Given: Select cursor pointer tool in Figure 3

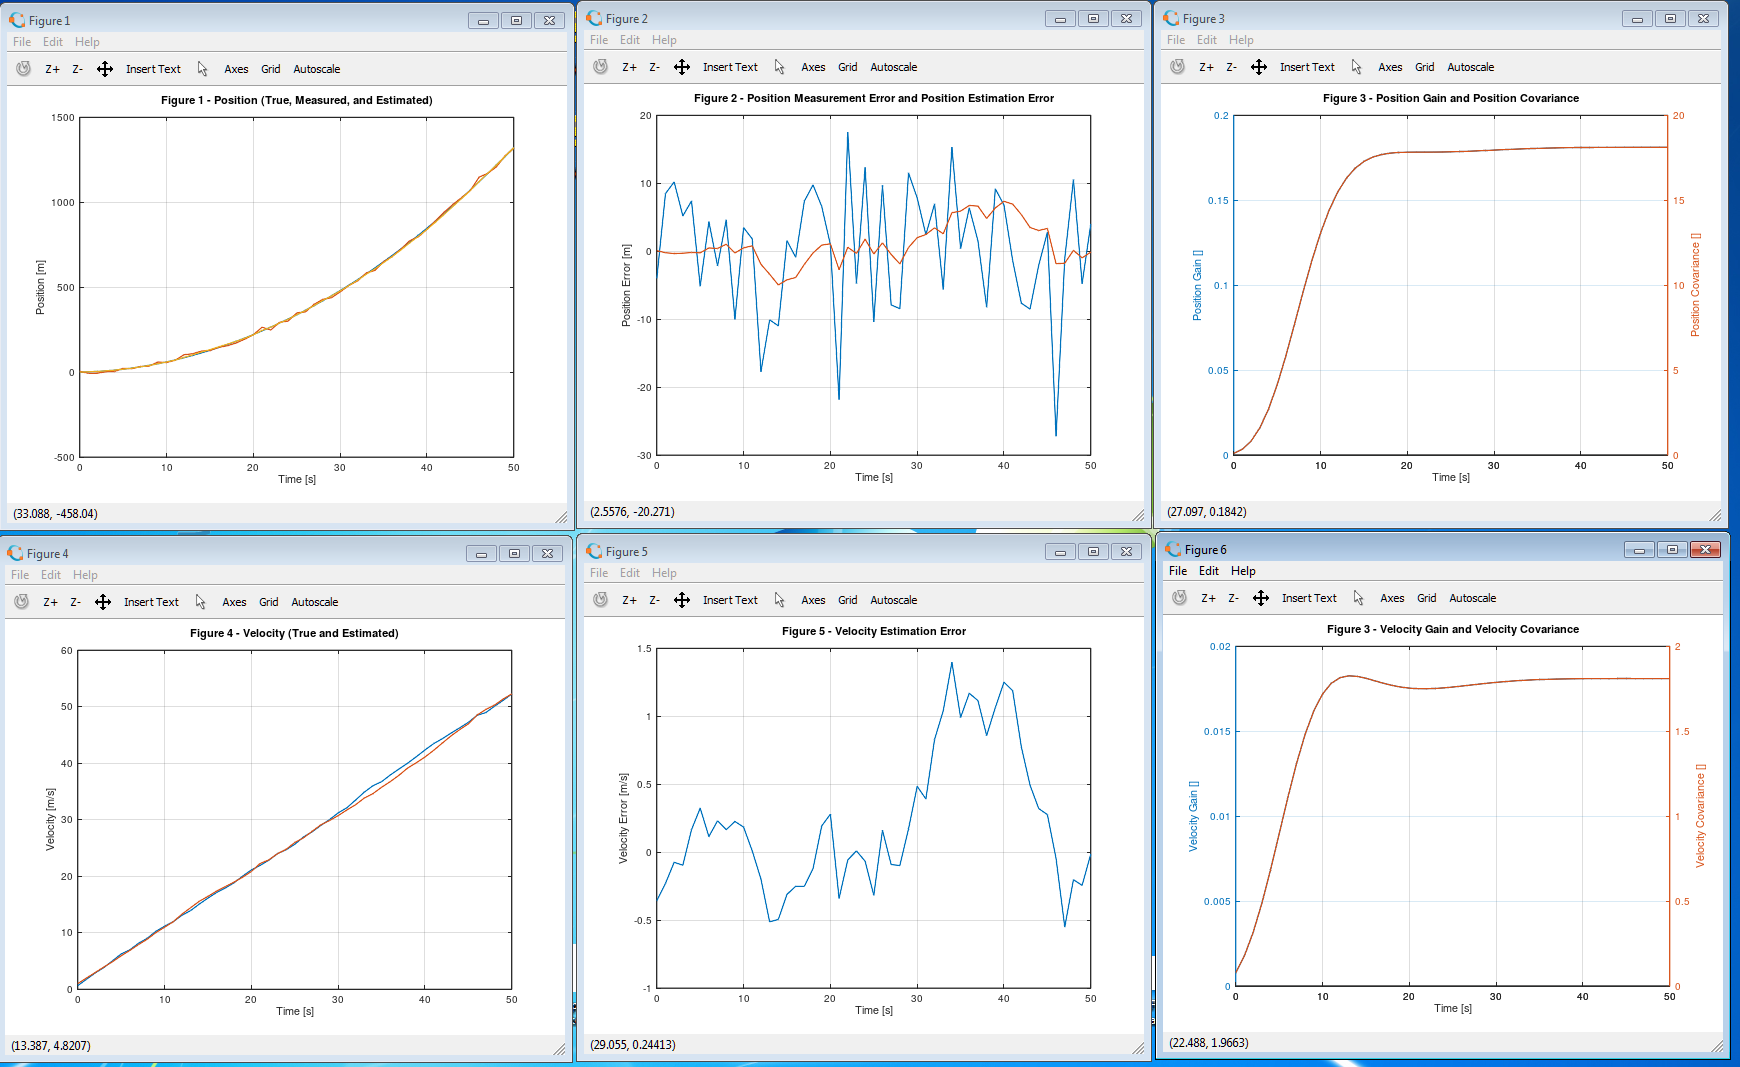Looking at the screenshot, I should coord(1356,67).
